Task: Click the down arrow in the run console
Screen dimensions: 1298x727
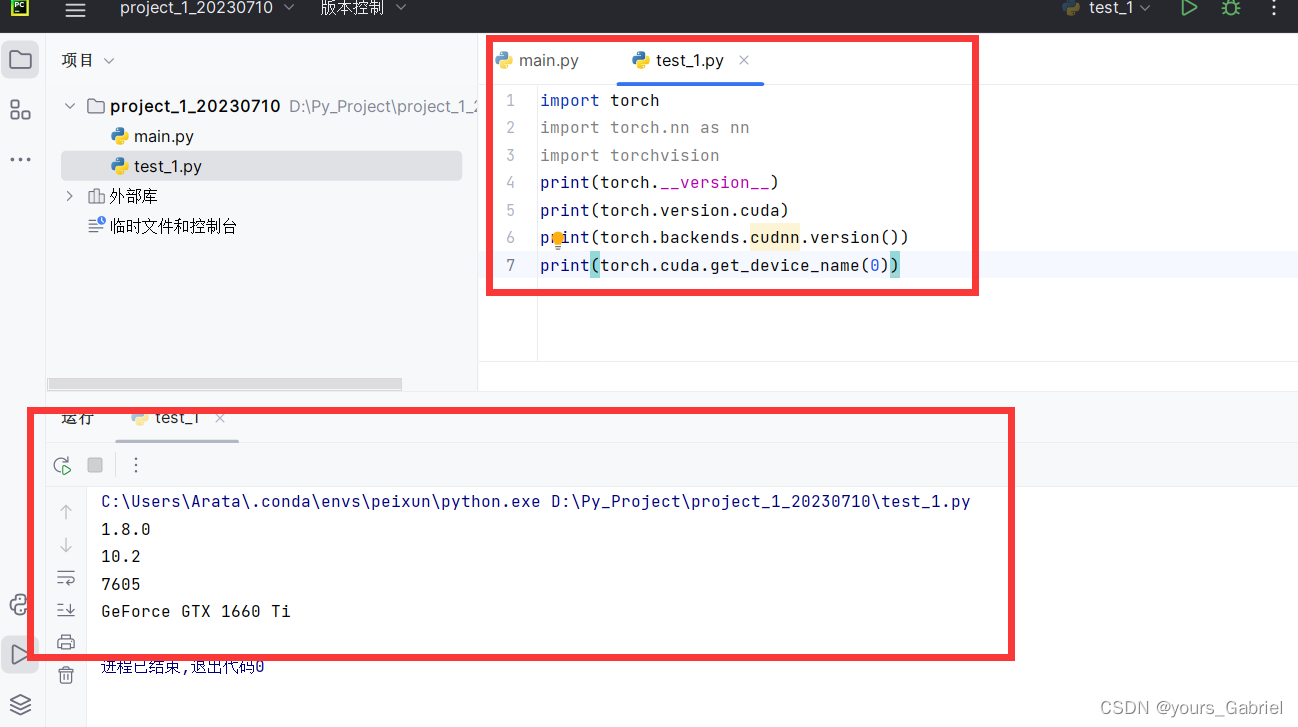Action: click(x=66, y=545)
